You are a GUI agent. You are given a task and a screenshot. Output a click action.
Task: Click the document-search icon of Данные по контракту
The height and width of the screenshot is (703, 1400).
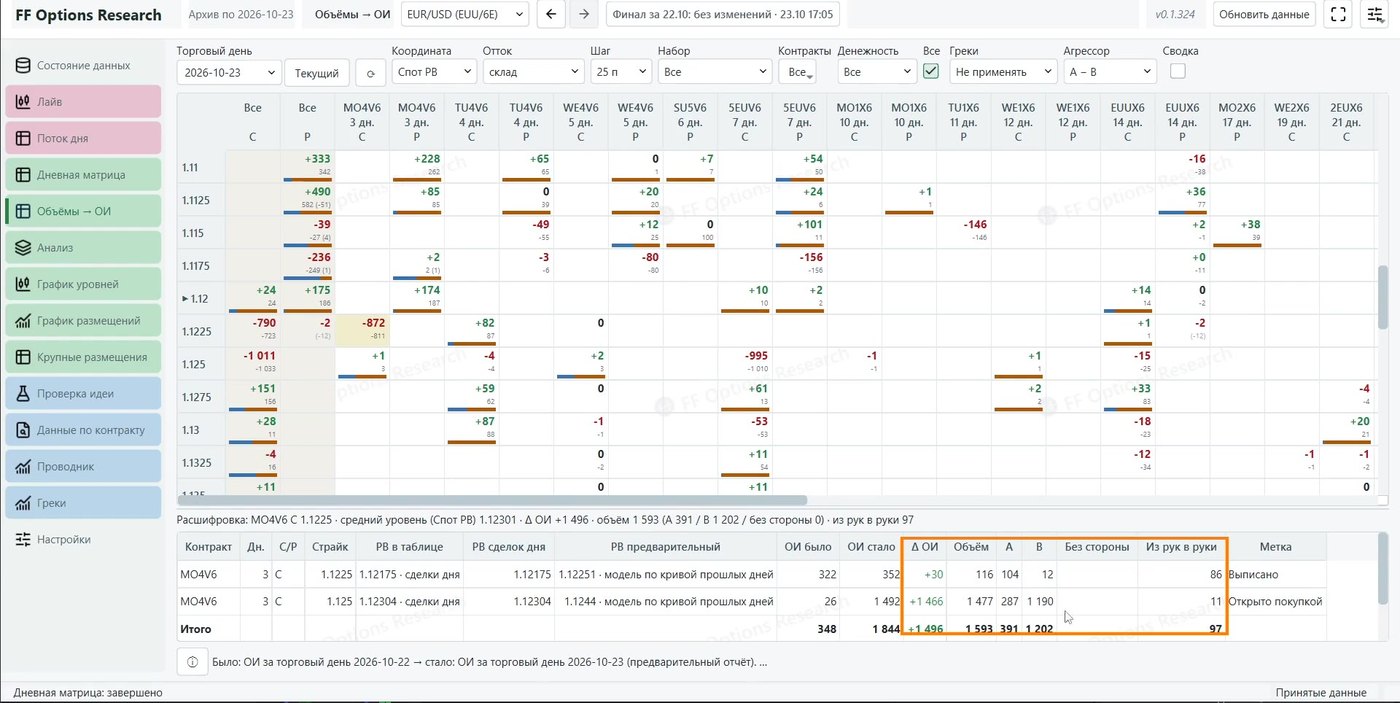coord(22,430)
